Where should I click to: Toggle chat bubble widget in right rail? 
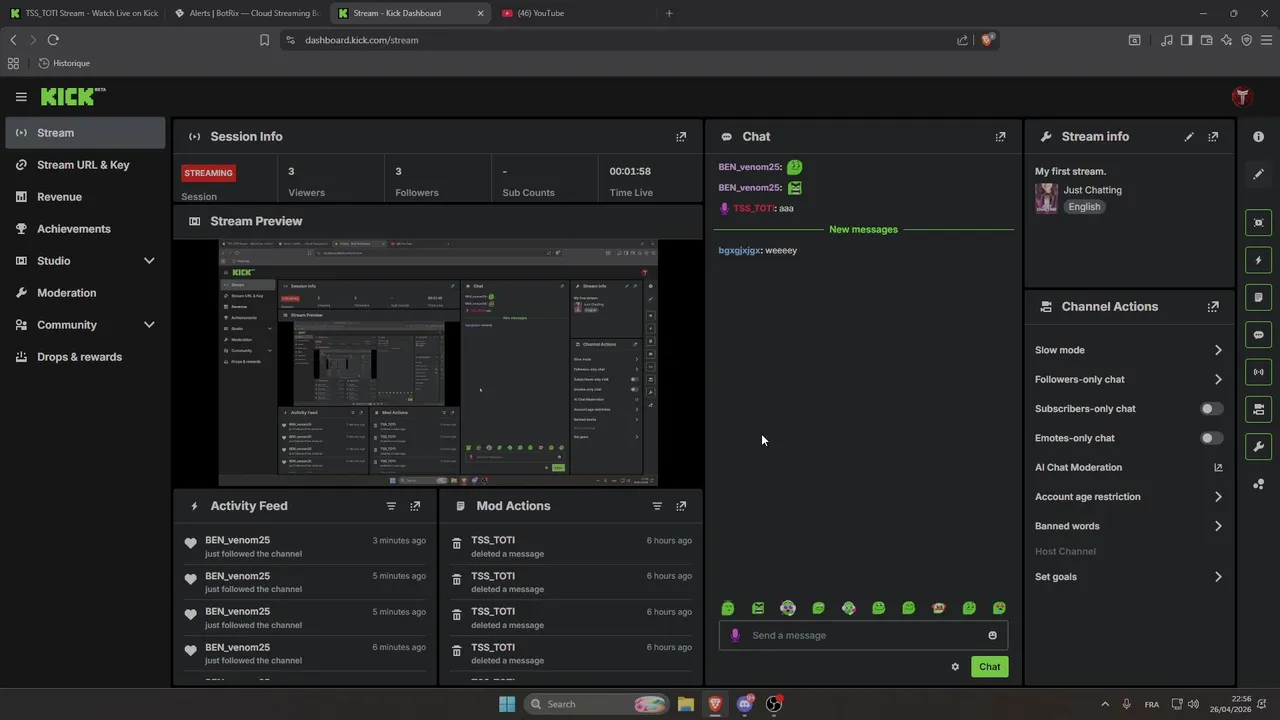click(x=1259, y=335)
